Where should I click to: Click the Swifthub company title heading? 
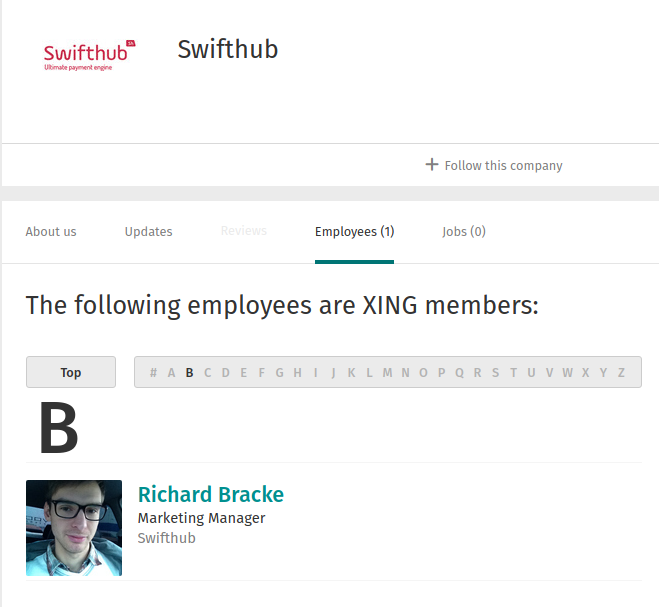(228, 49)
